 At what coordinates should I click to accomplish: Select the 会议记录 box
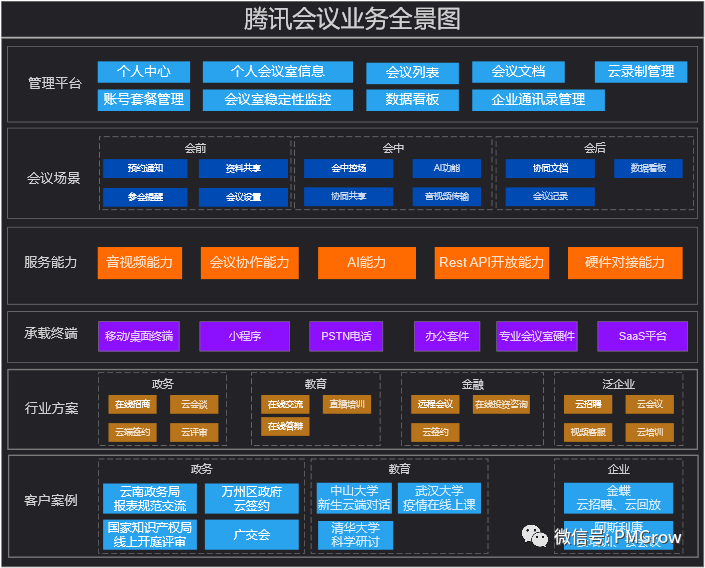(x=550, y=197)
